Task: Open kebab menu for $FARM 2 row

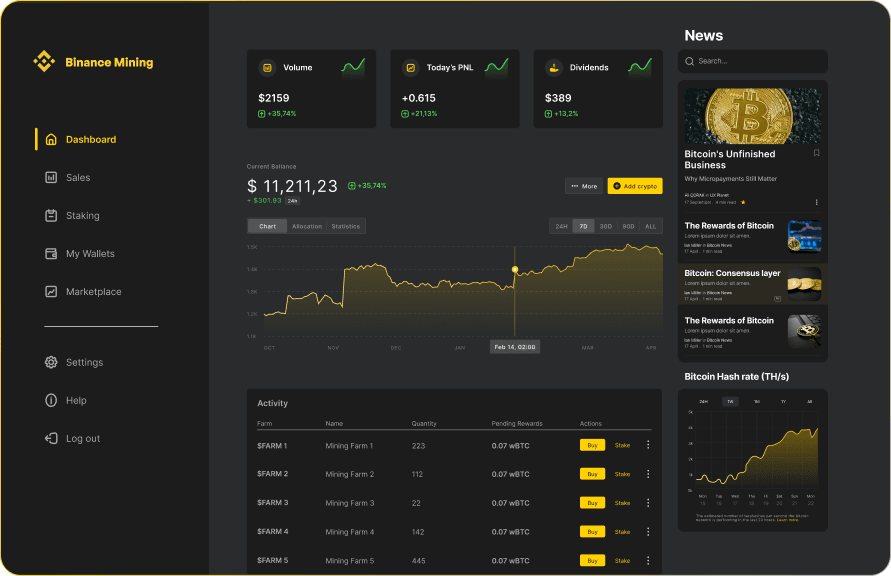Action: (x=648, y=474)
